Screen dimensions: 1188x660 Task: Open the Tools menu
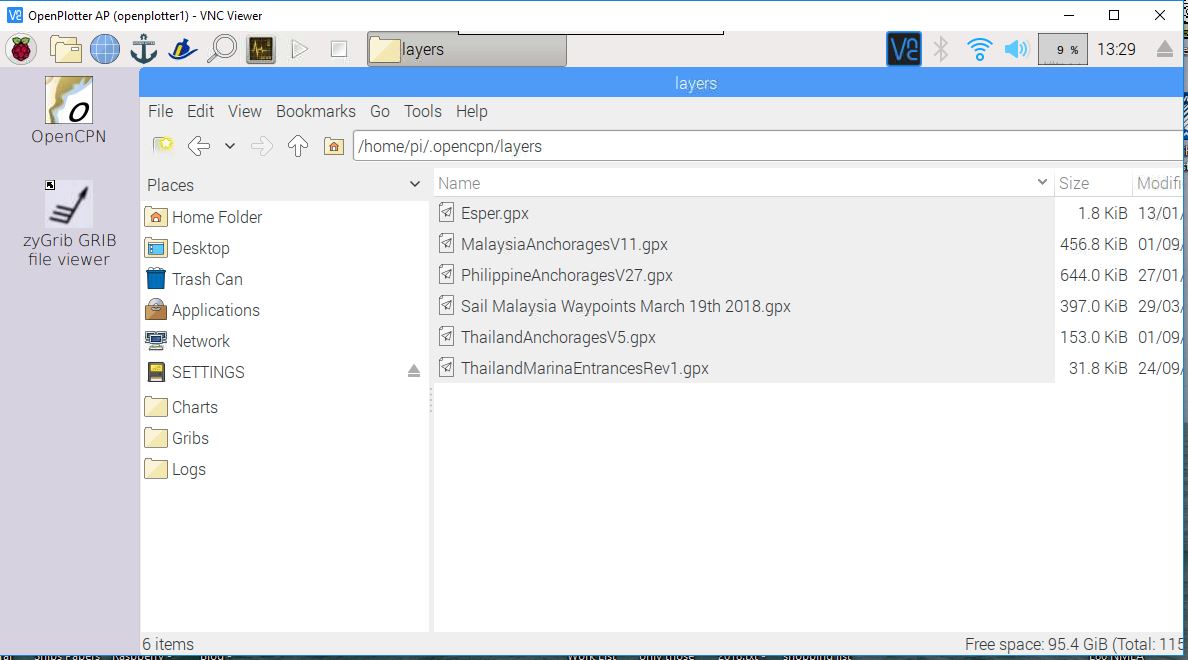point(422,111)
